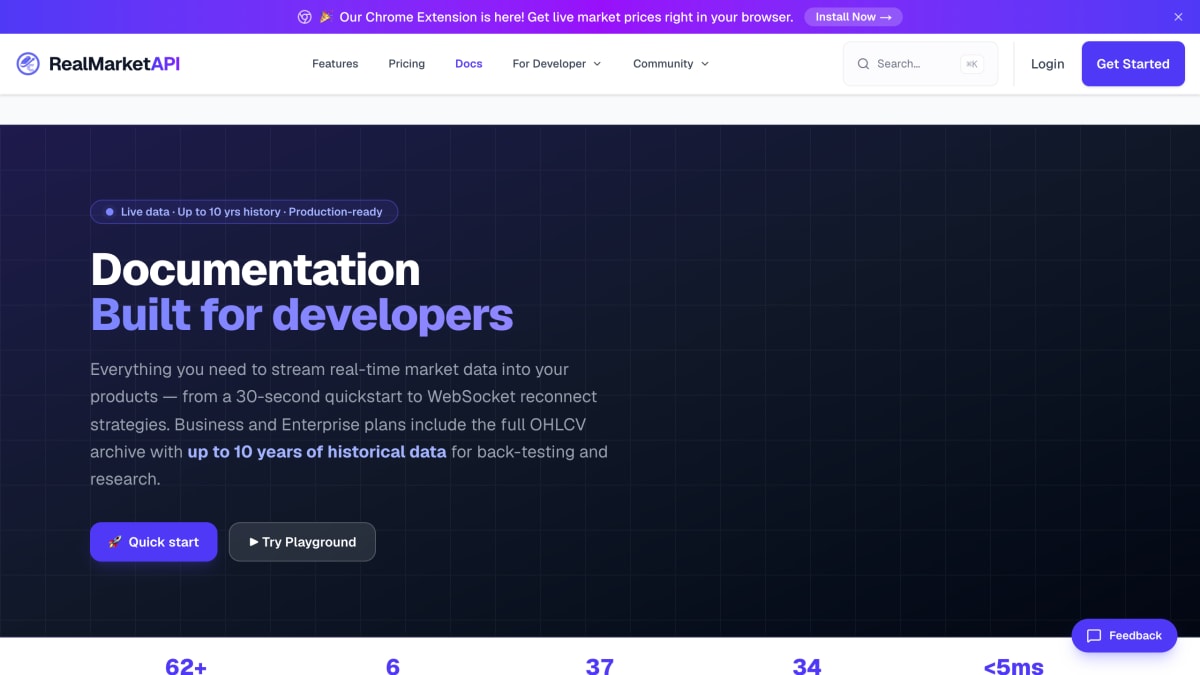
Task: Click the search magnifier icon
Action: coord(863,64)
